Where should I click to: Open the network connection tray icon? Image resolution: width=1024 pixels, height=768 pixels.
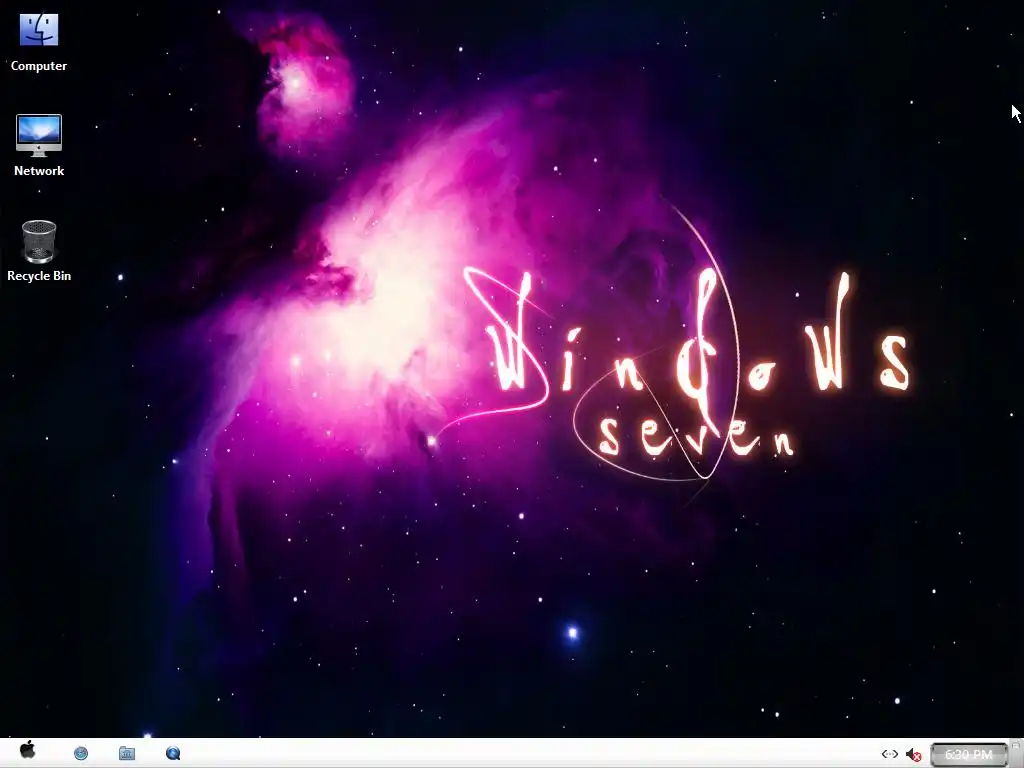tap(889, 754)
